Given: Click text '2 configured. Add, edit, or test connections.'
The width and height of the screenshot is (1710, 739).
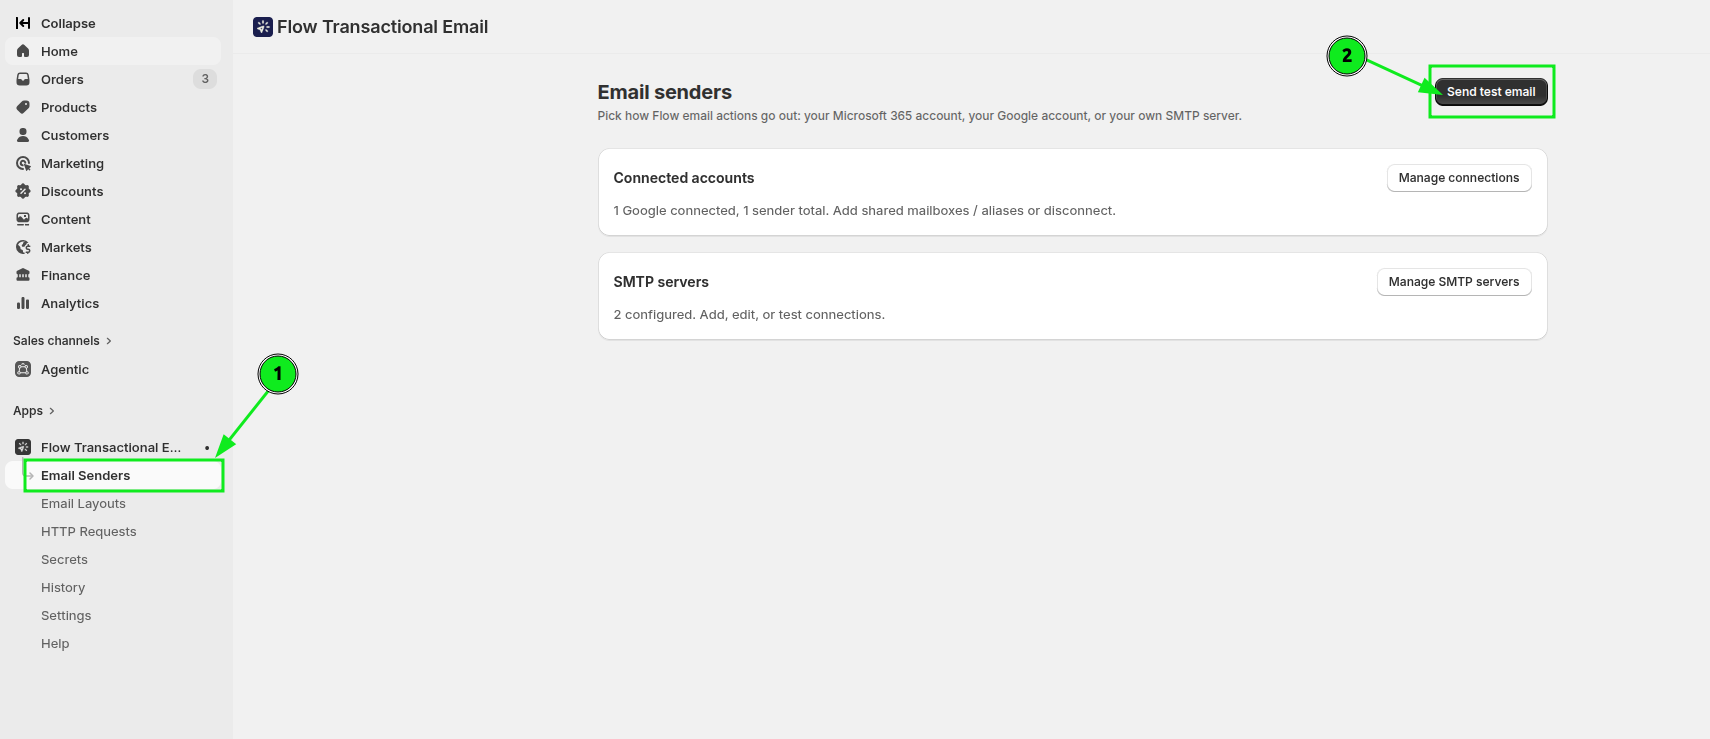Looking at the screenshot, I should point(749,315).
